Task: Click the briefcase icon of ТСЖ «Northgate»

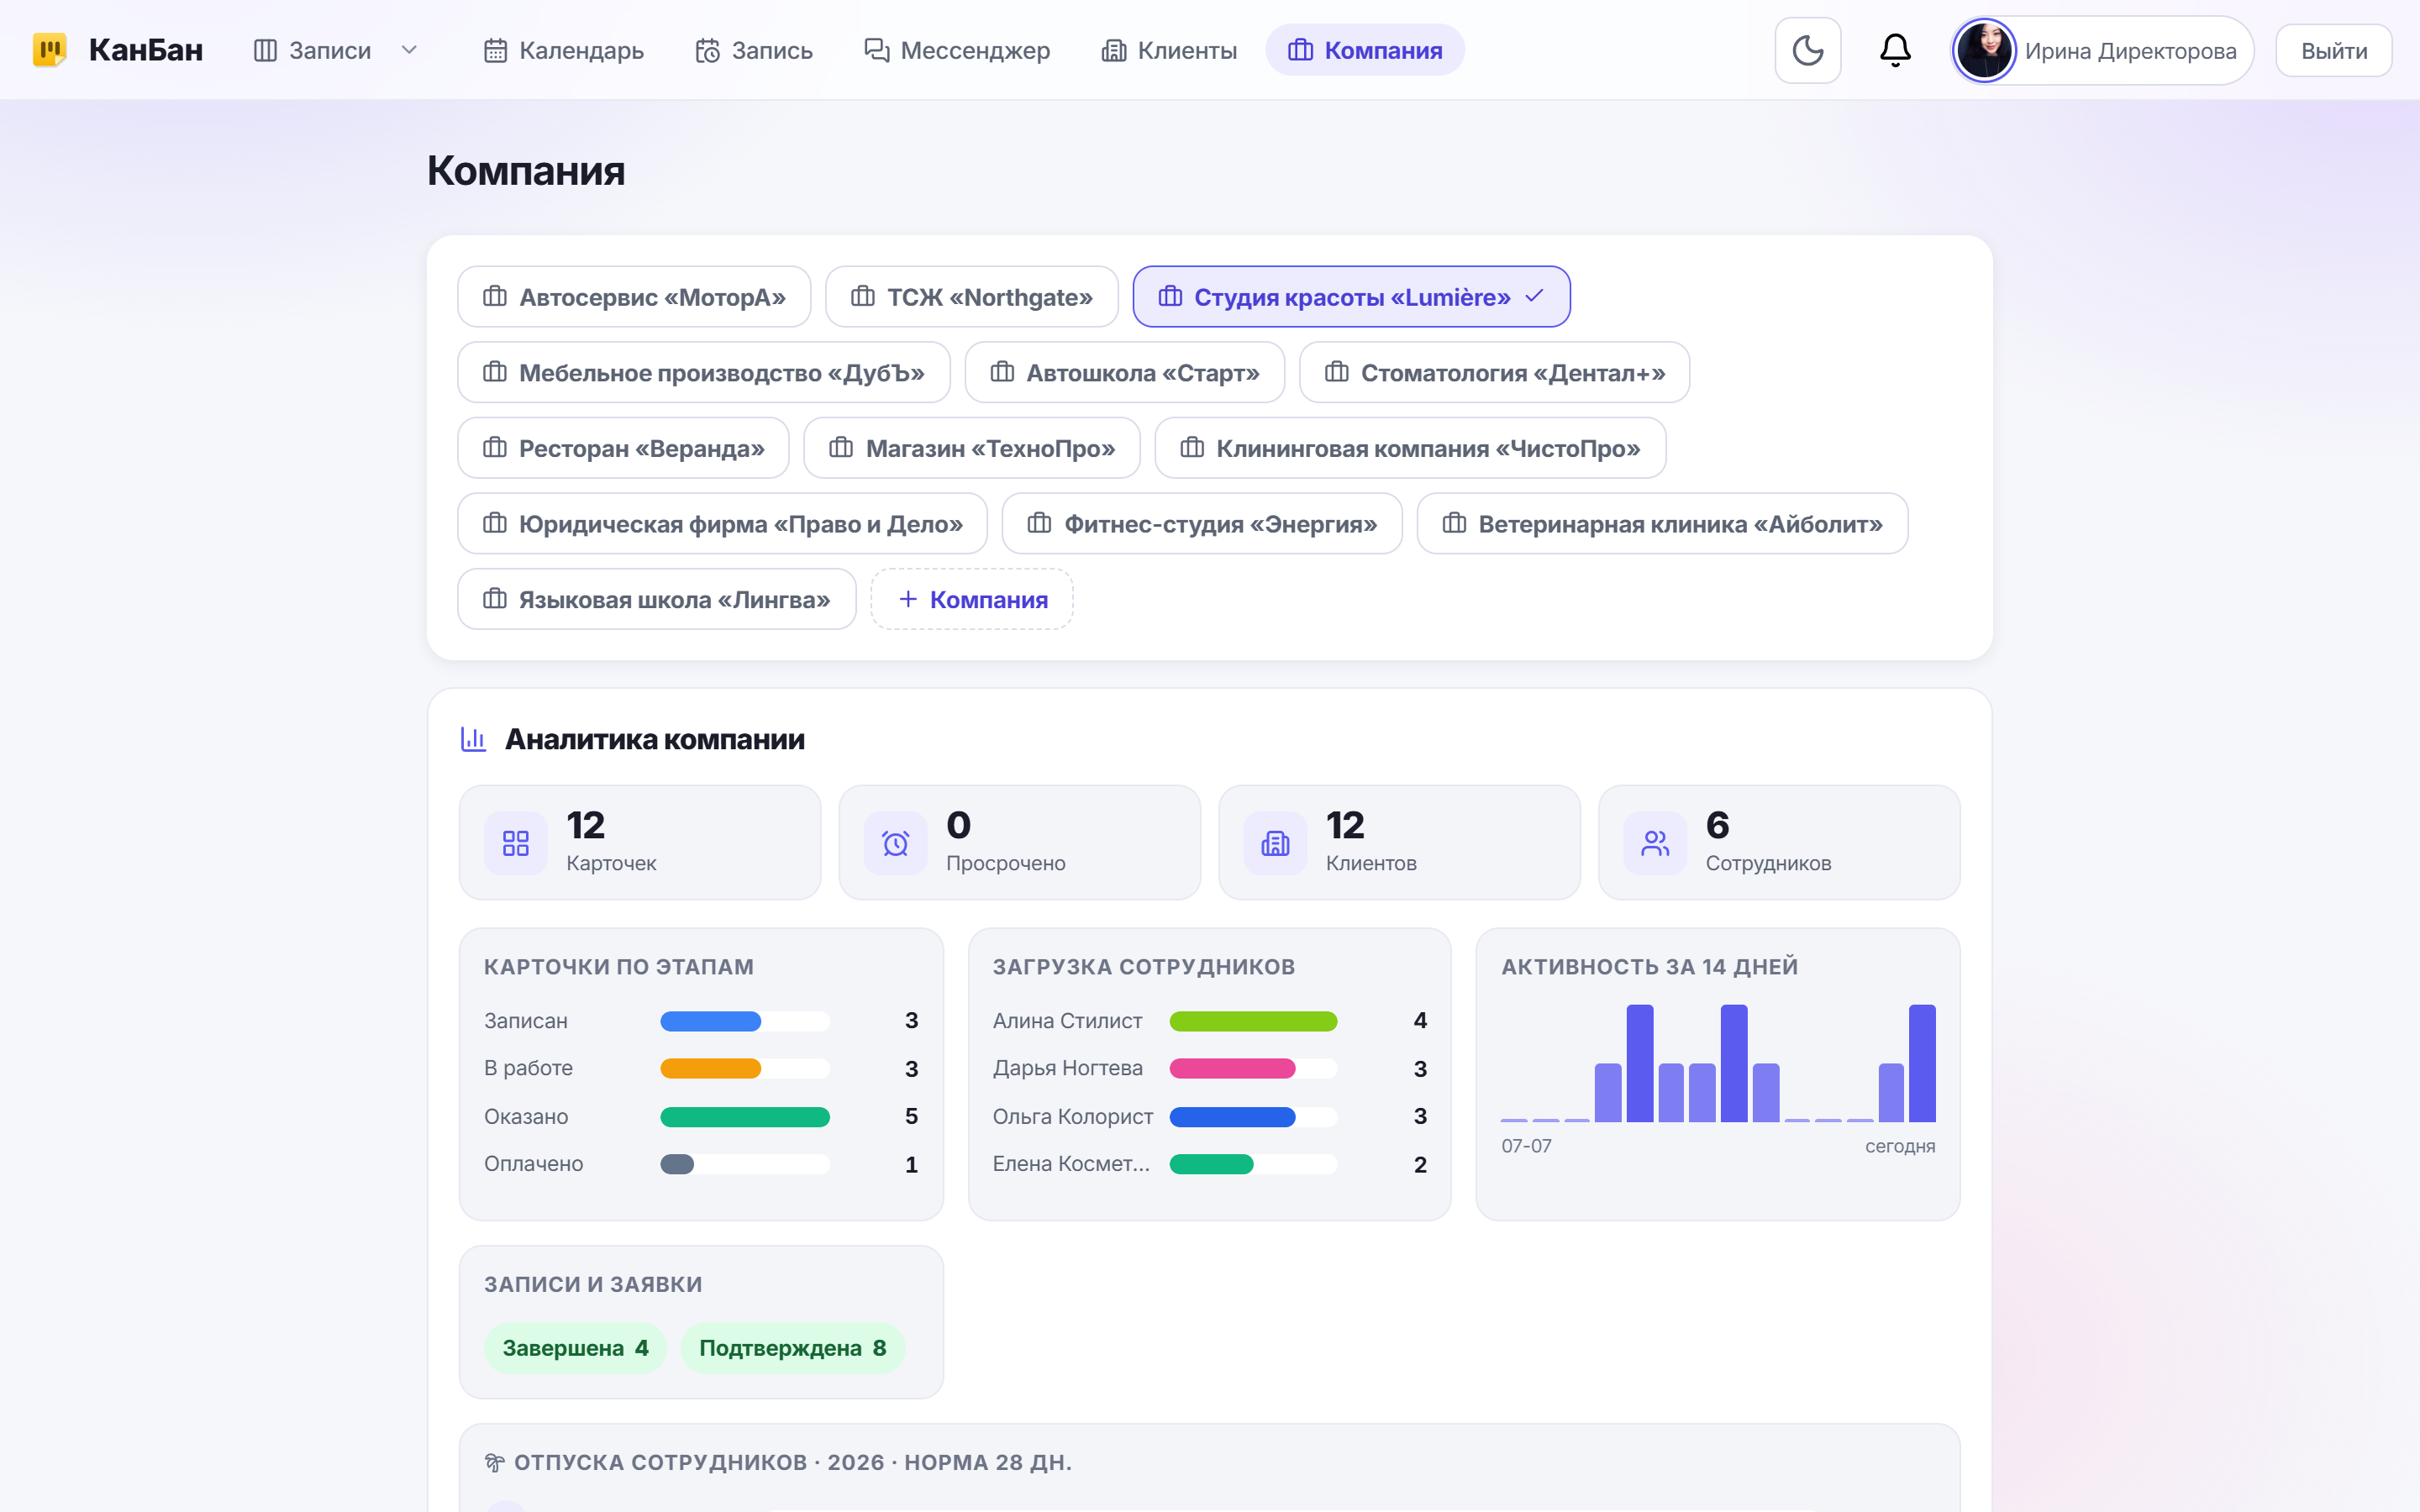Action: point(862,296)
